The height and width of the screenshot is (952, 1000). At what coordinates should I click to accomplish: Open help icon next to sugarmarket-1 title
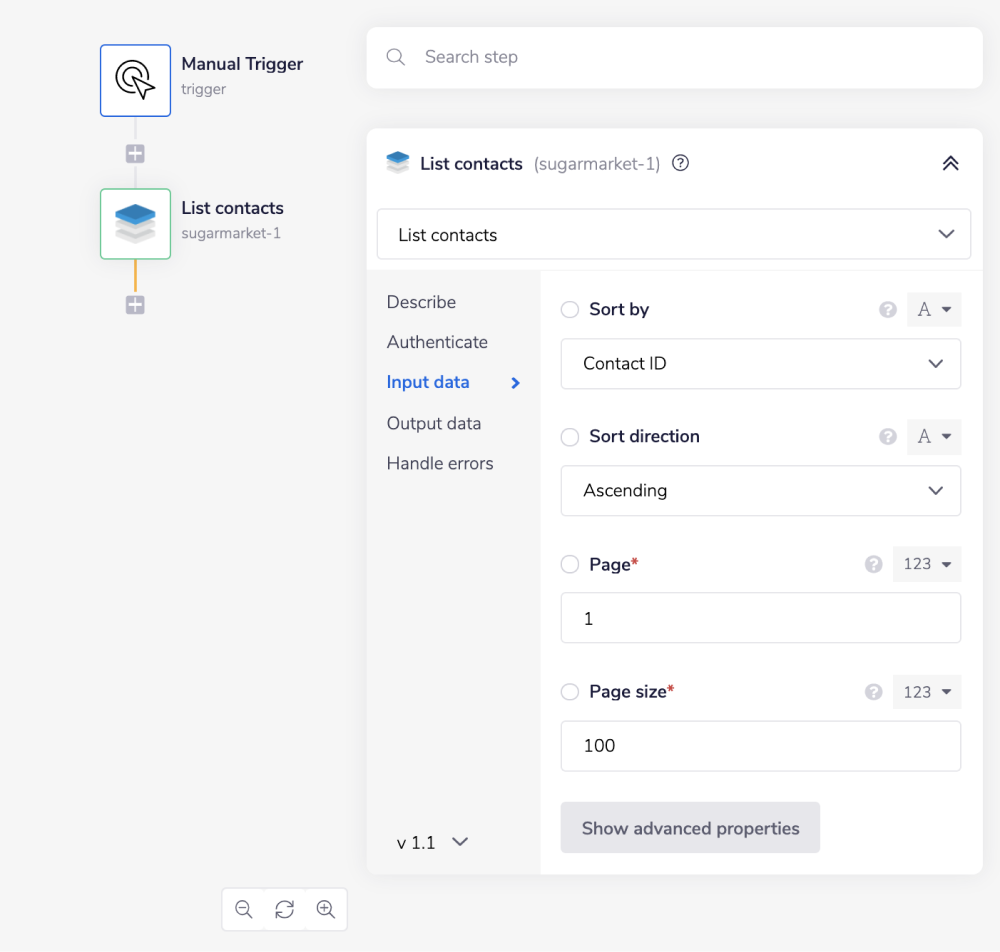tap(681, 163)
